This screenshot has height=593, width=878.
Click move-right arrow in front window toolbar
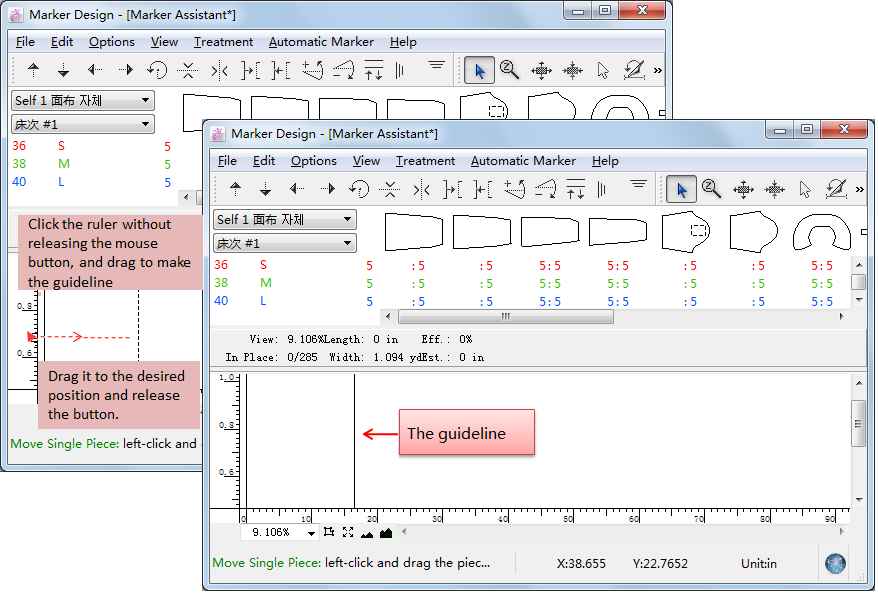pyautogui.click(x=327, y=189)
